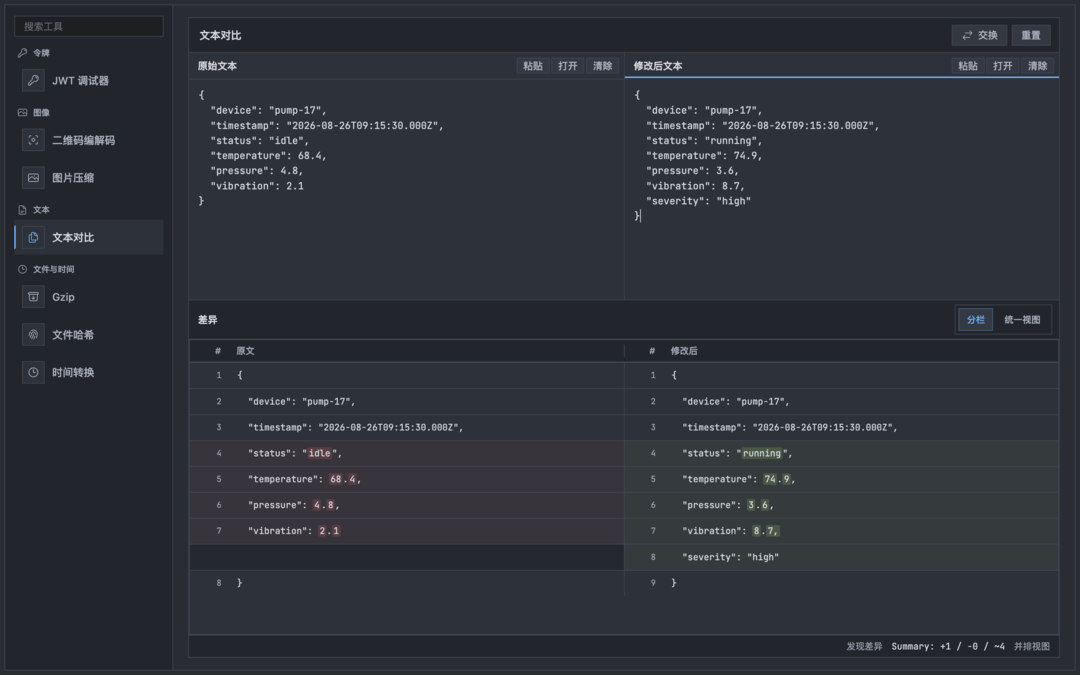Viewport: 1080px width, 675px height.
Task: Click the modified "pressure": 3.6 diff line
Action: click(842, 505)
